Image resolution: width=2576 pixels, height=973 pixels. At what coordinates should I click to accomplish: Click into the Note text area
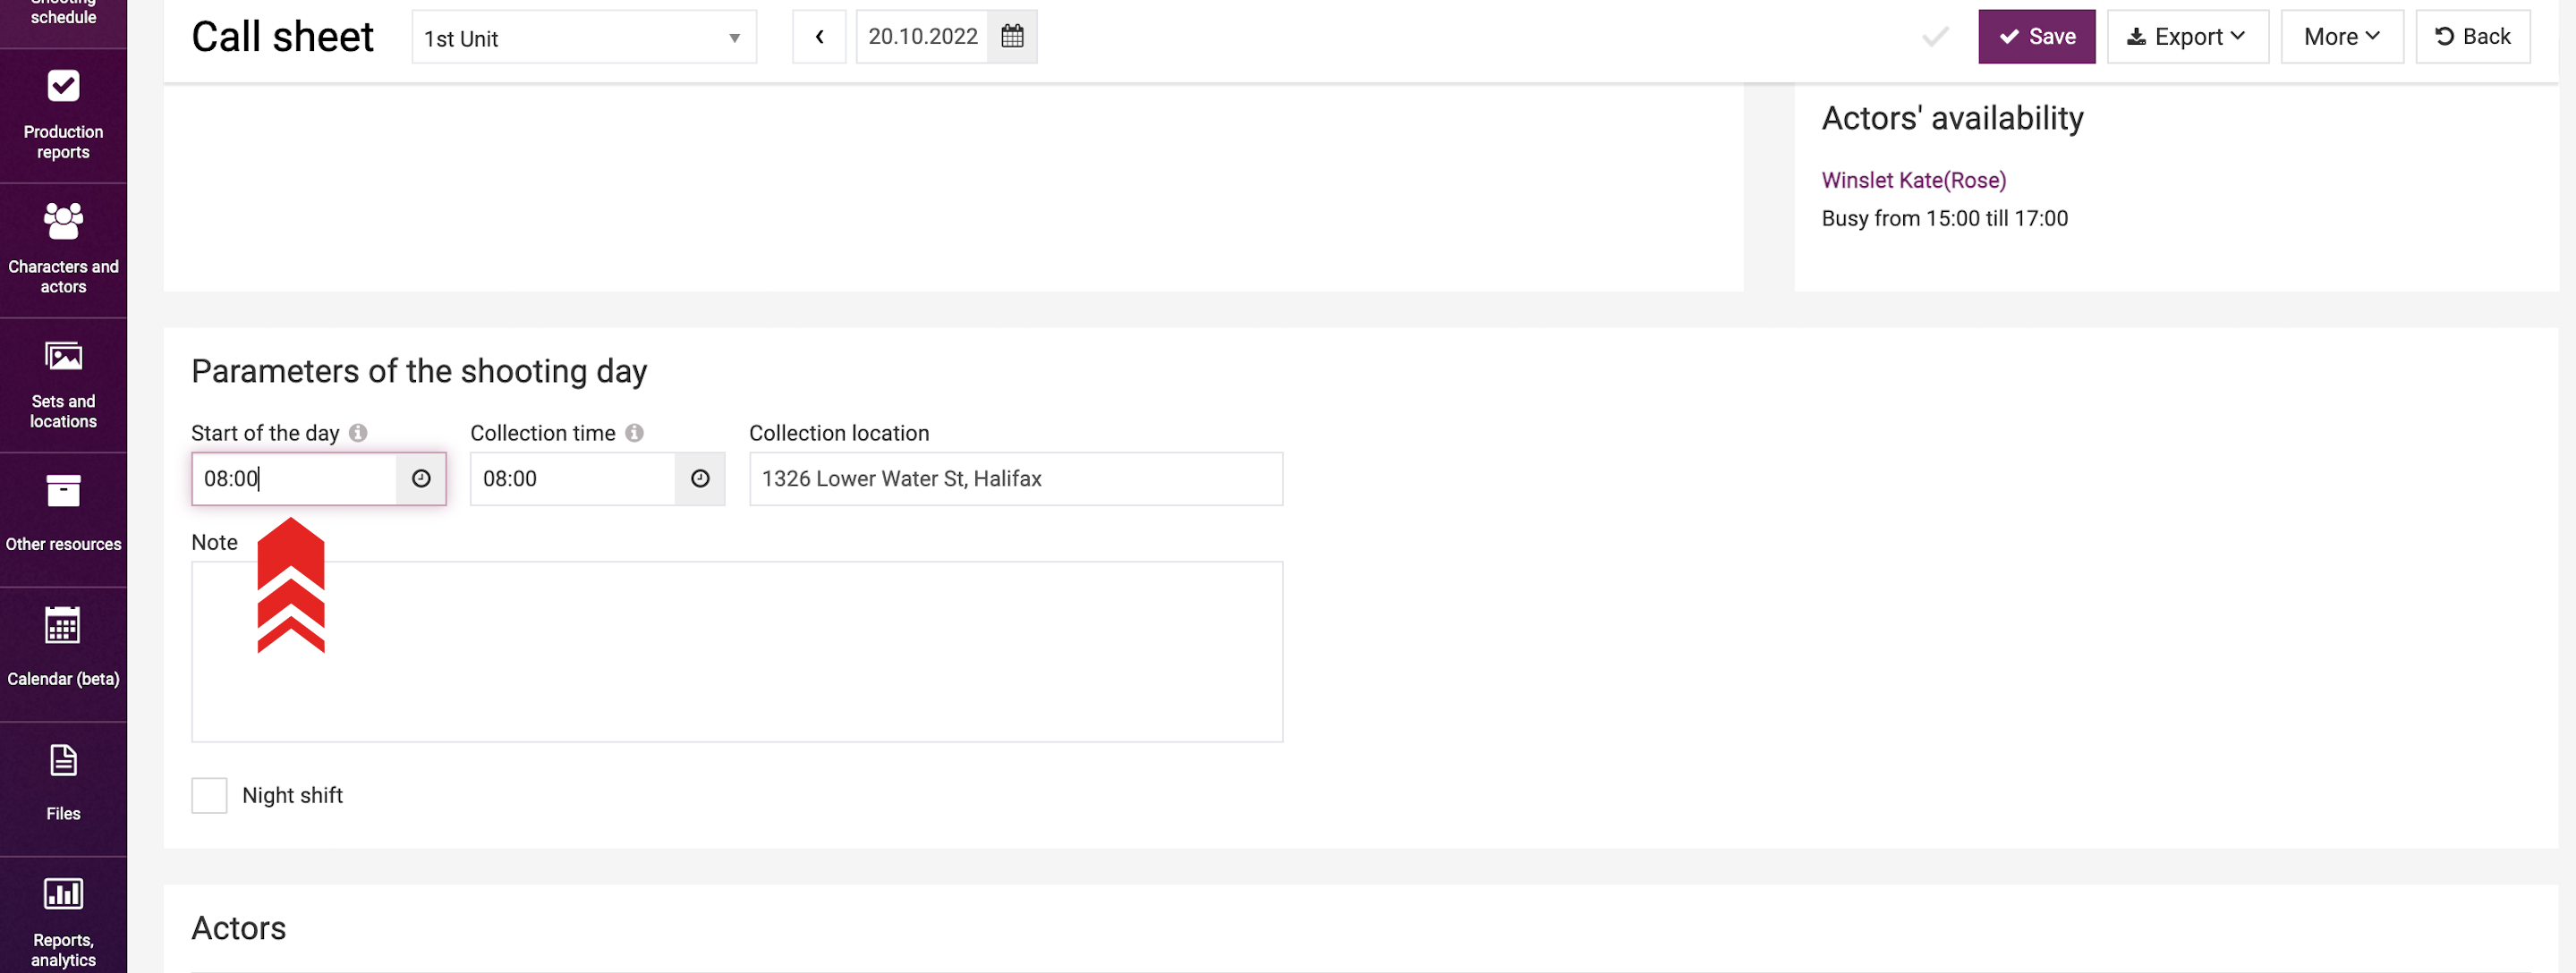[x=737, y=652]
